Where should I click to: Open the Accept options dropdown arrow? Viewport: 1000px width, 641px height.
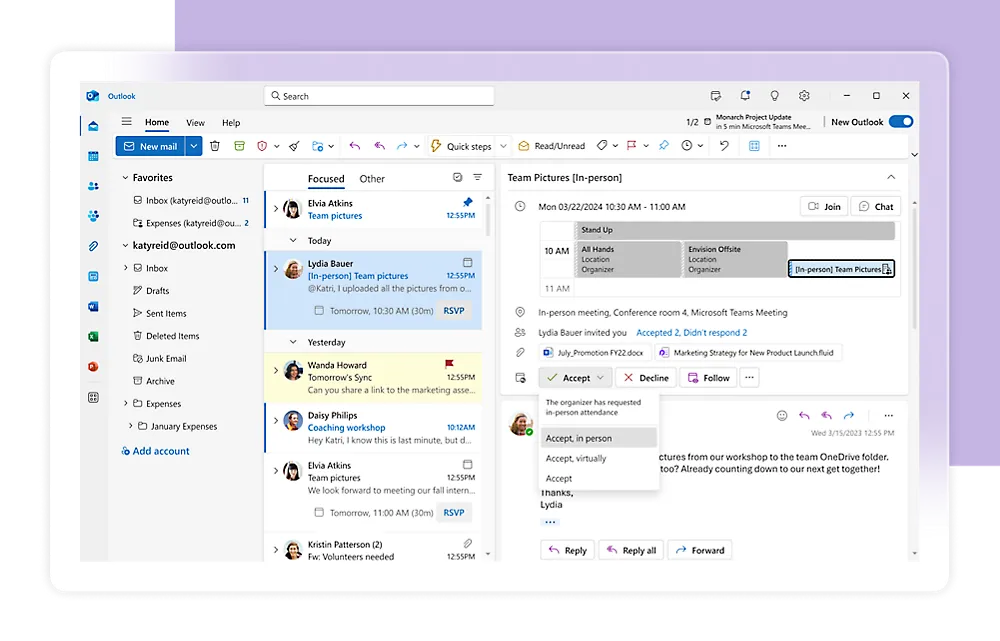click(x=600, y=378)
